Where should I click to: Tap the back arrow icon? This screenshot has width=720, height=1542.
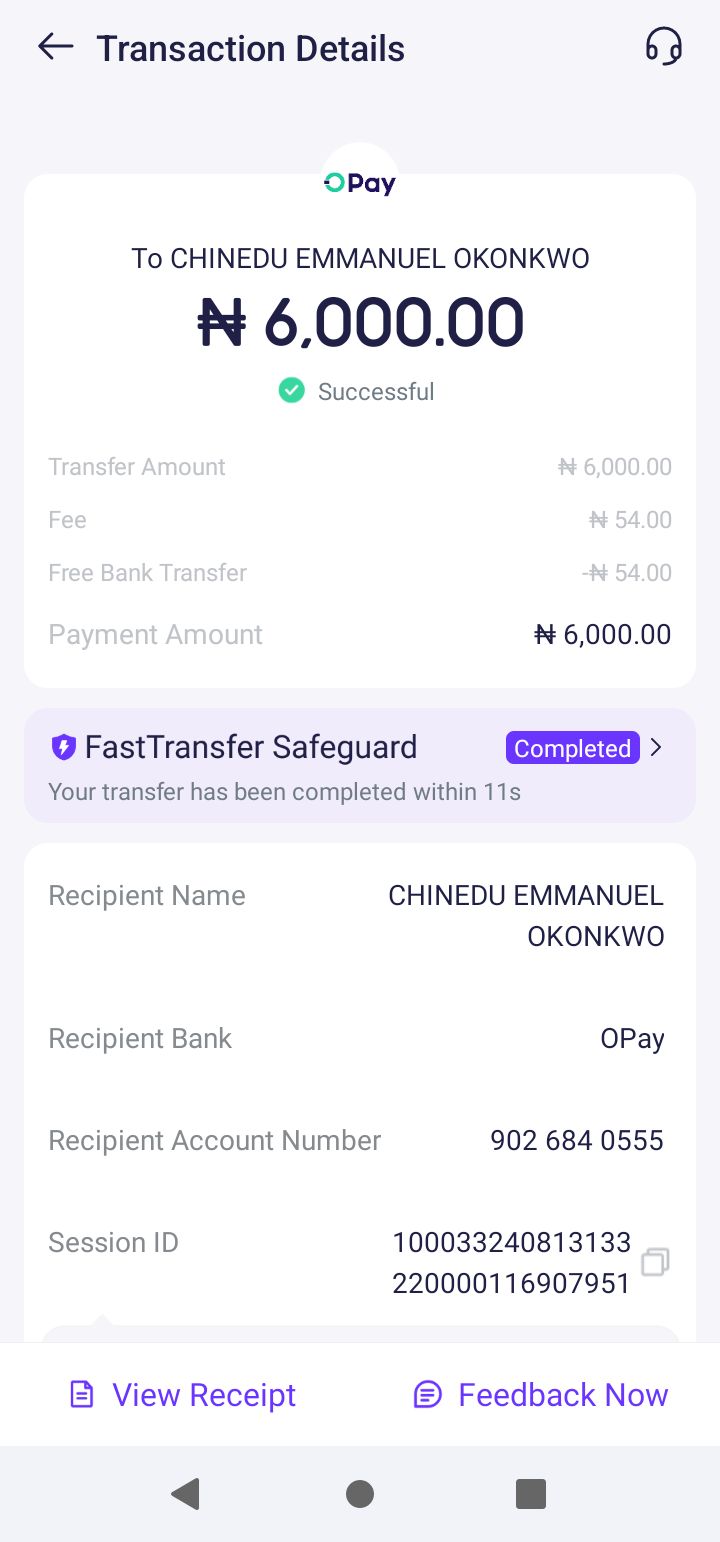[x=56, y=47]
